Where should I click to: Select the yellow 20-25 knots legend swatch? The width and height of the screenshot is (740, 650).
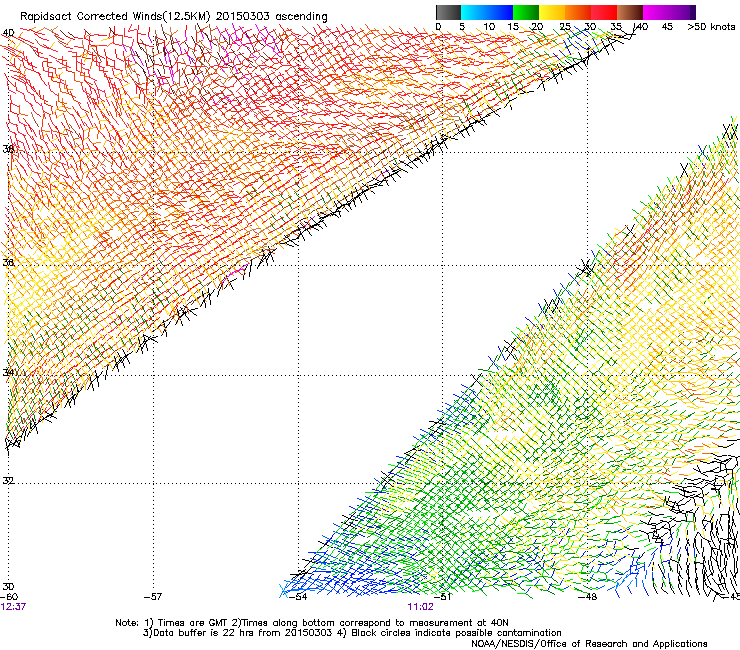click(x=552, y=12)
